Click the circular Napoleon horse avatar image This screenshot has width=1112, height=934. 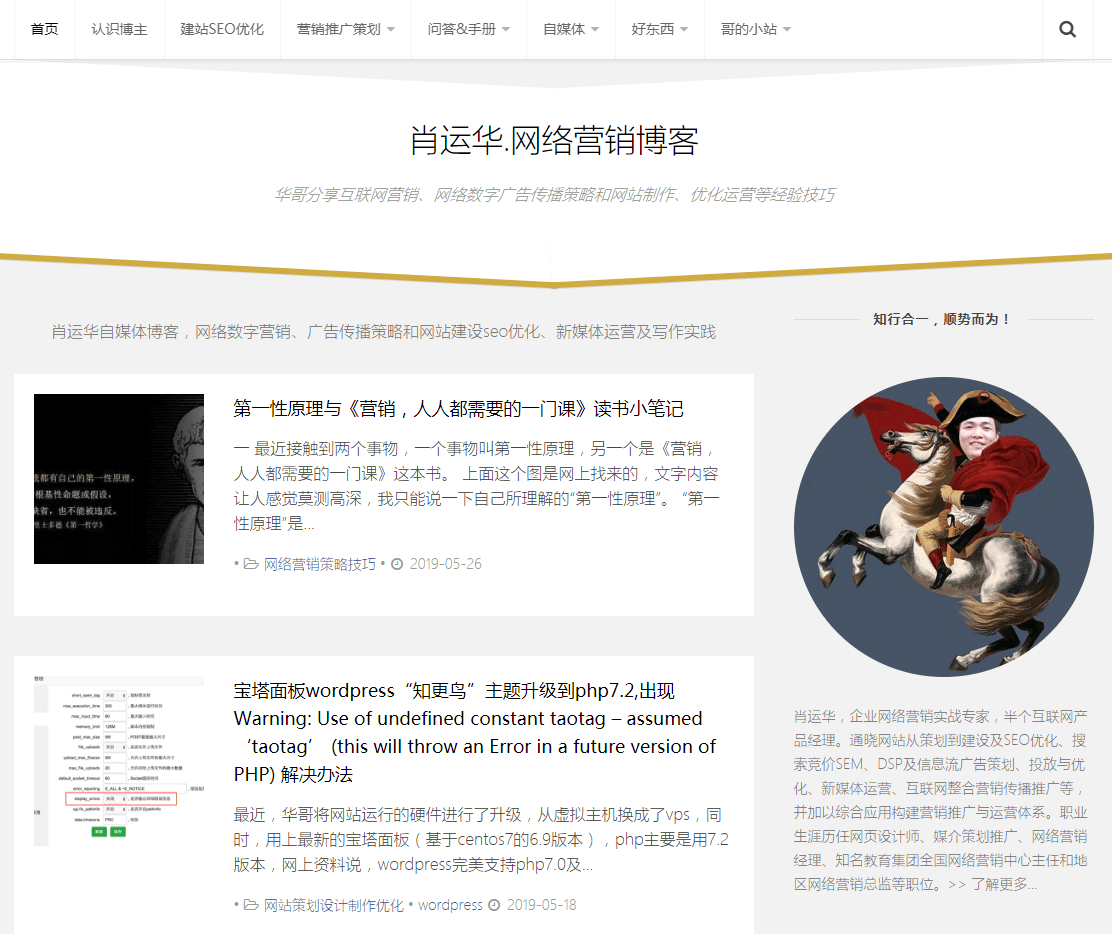[944, 527]
